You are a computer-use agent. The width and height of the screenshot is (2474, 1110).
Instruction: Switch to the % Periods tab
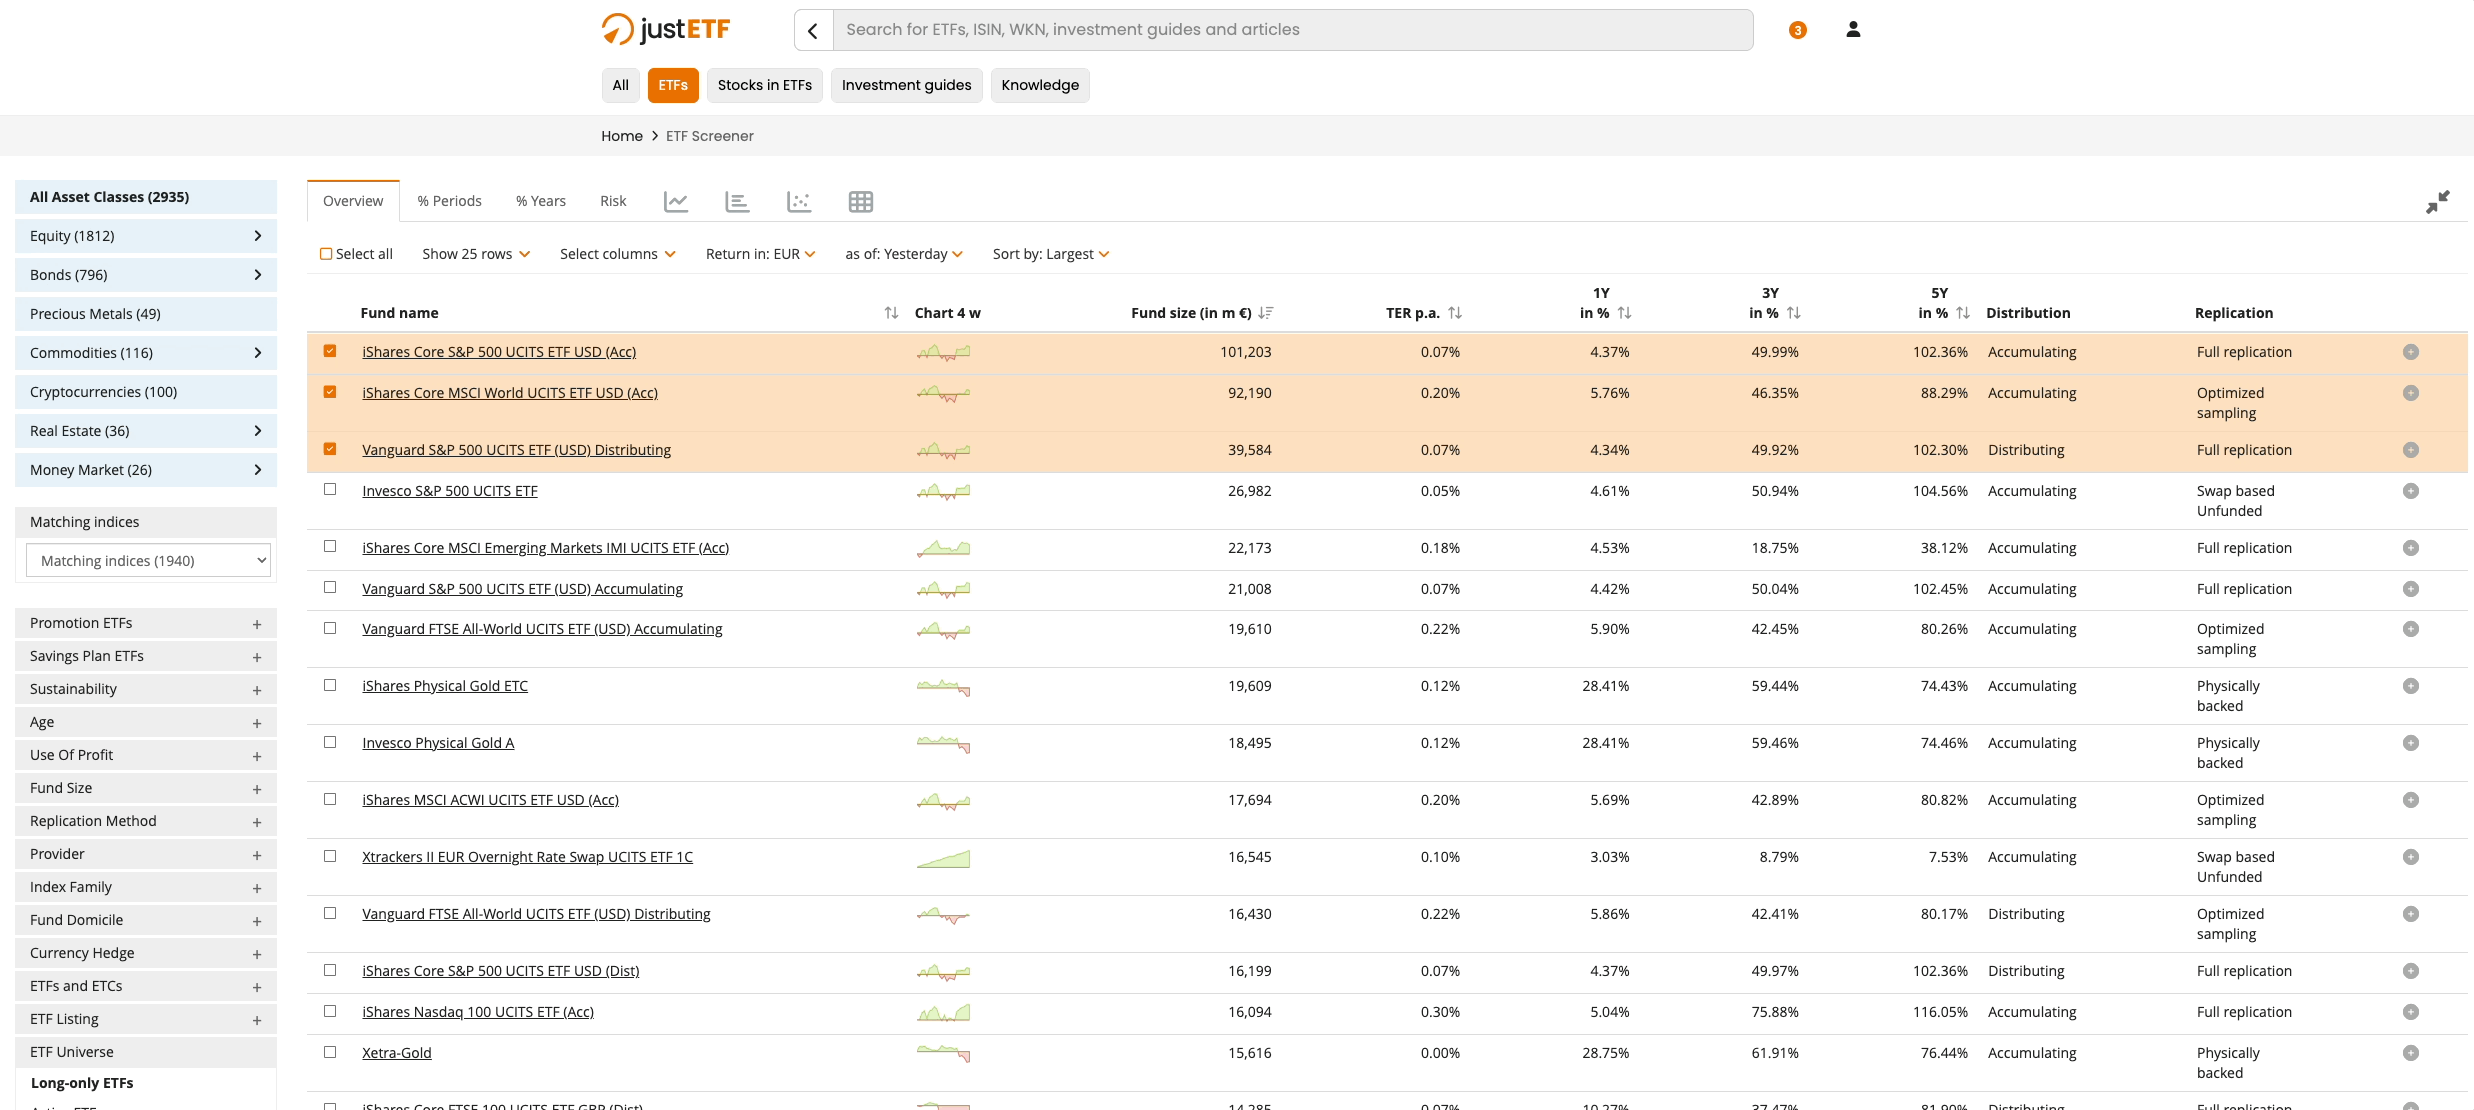point(449,201)
